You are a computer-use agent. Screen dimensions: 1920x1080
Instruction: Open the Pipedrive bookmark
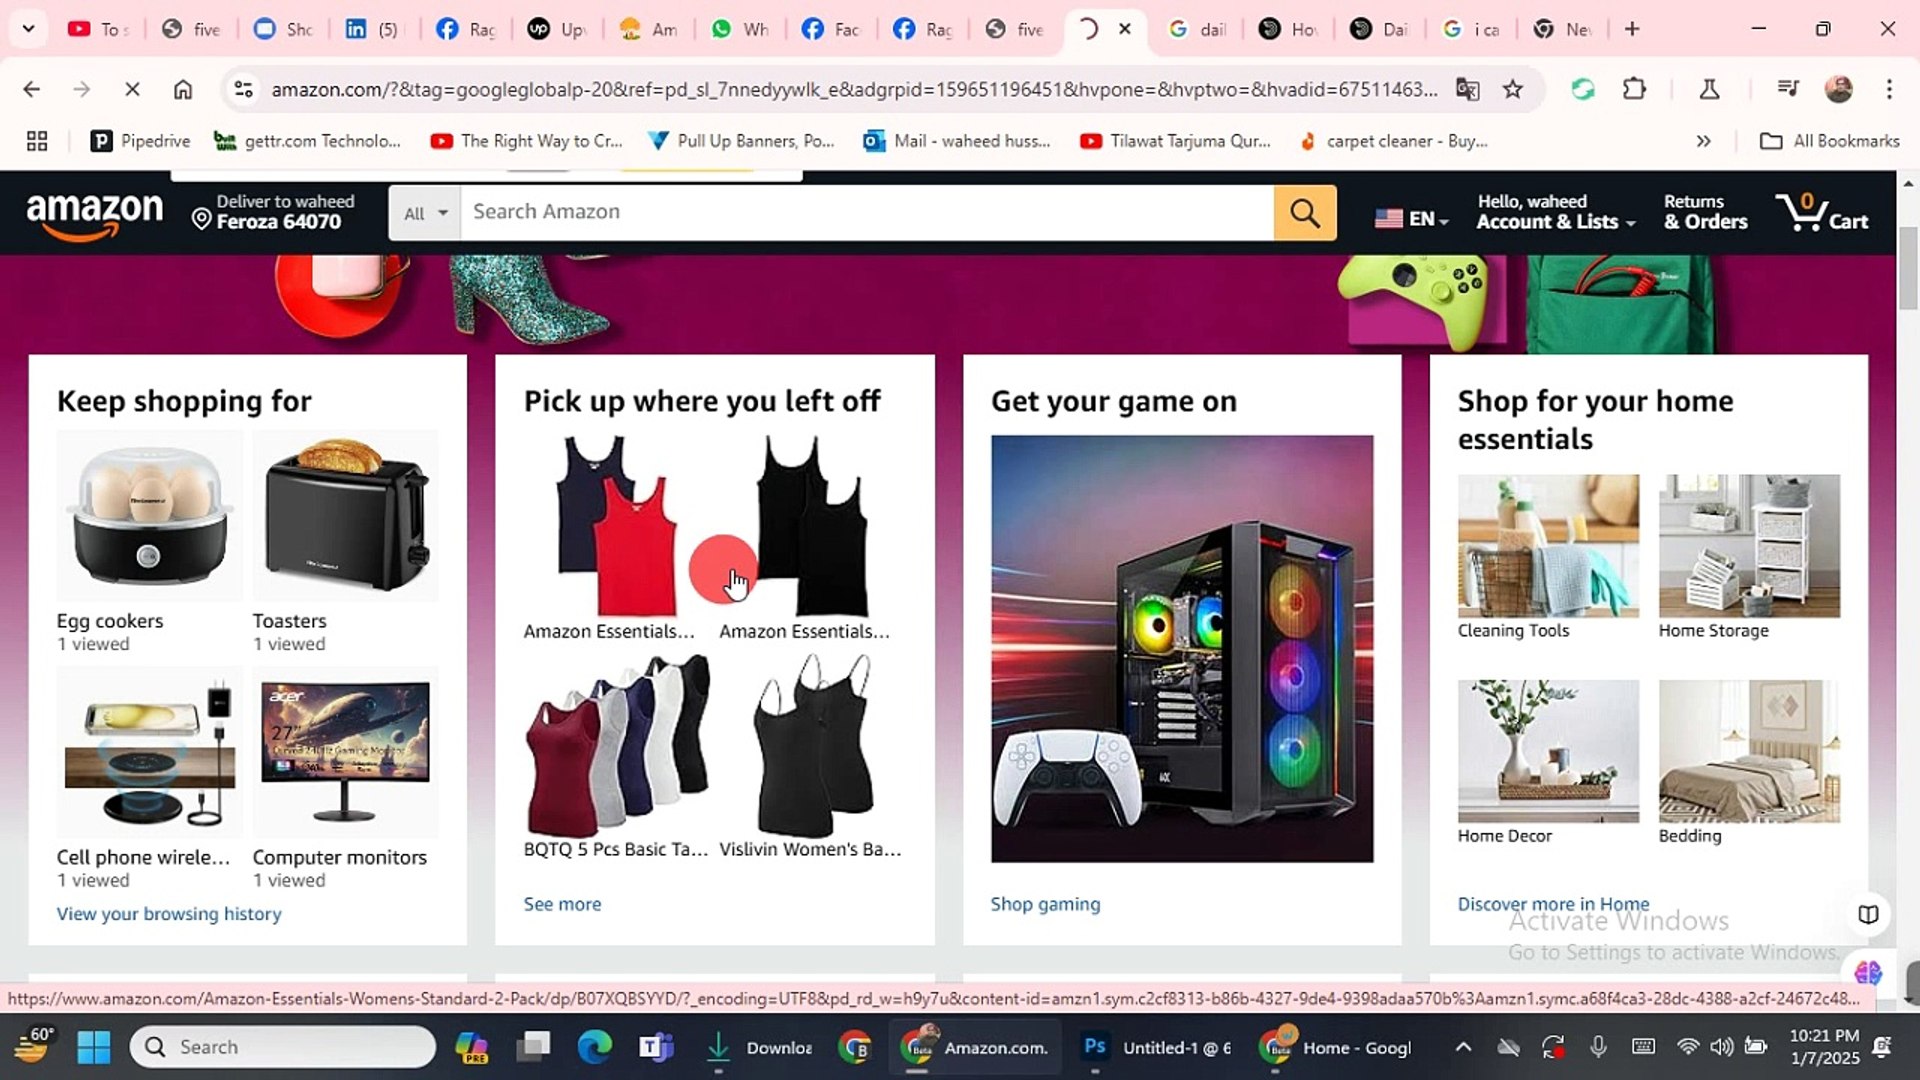click(x=139, y=141)
